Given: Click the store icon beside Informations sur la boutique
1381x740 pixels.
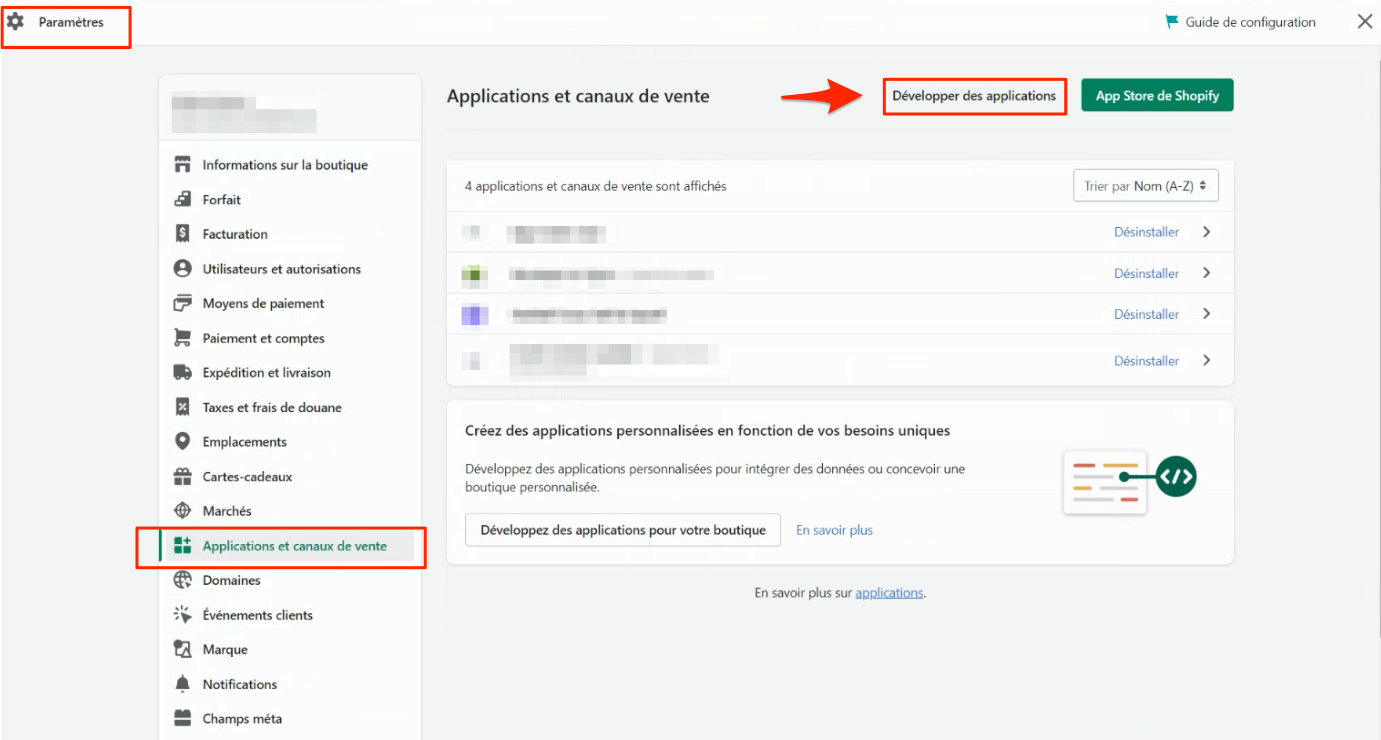Looking at the screenshot, I should (x=182, y=165).
